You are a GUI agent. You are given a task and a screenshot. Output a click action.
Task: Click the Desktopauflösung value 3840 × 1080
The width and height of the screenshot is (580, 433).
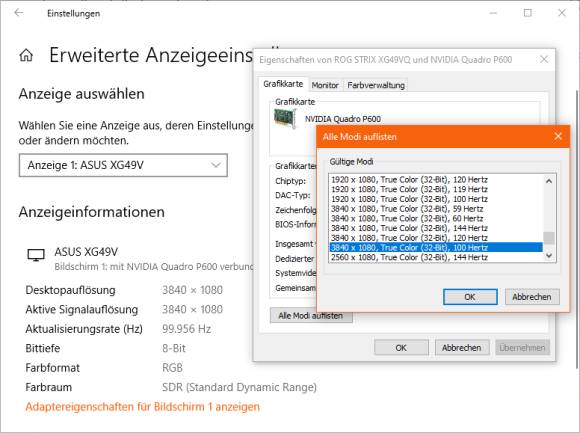coord(192,290)
